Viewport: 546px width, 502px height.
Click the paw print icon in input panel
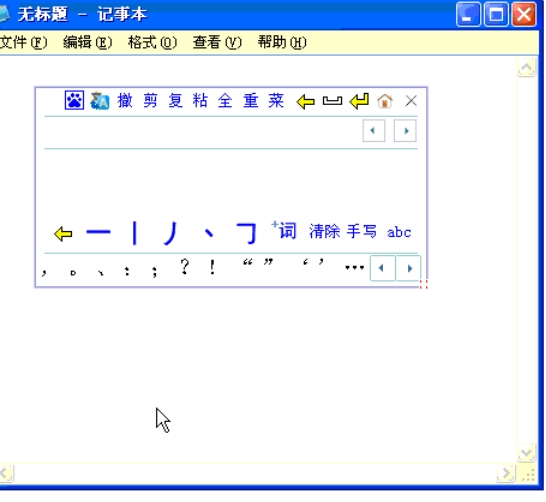74,101
